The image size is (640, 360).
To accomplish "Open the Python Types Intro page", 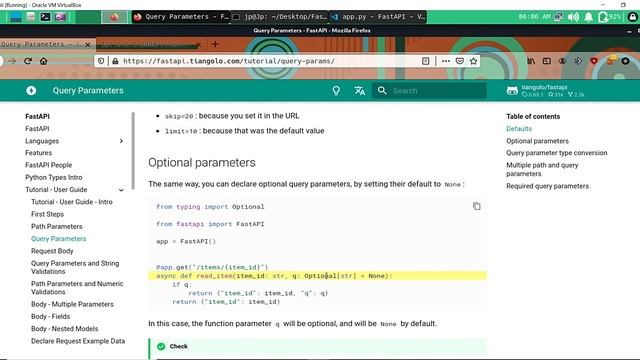I will click(53, 177).
